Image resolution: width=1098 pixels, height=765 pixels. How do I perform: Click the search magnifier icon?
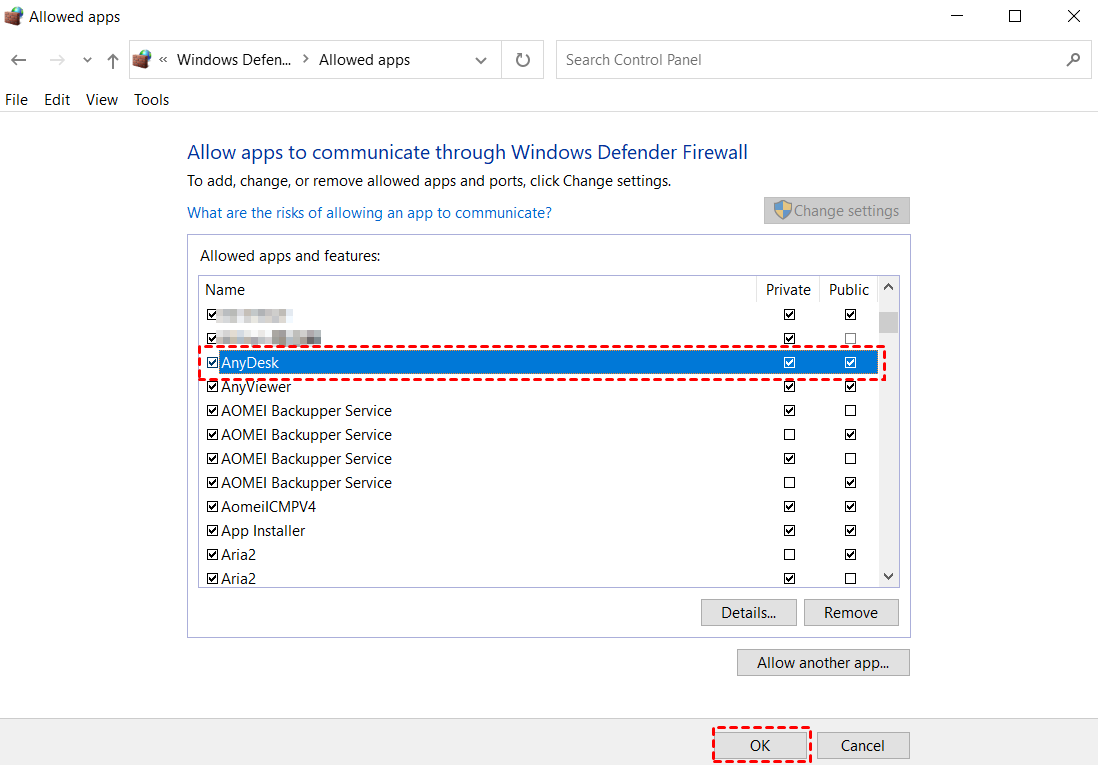click(1073, 60)
